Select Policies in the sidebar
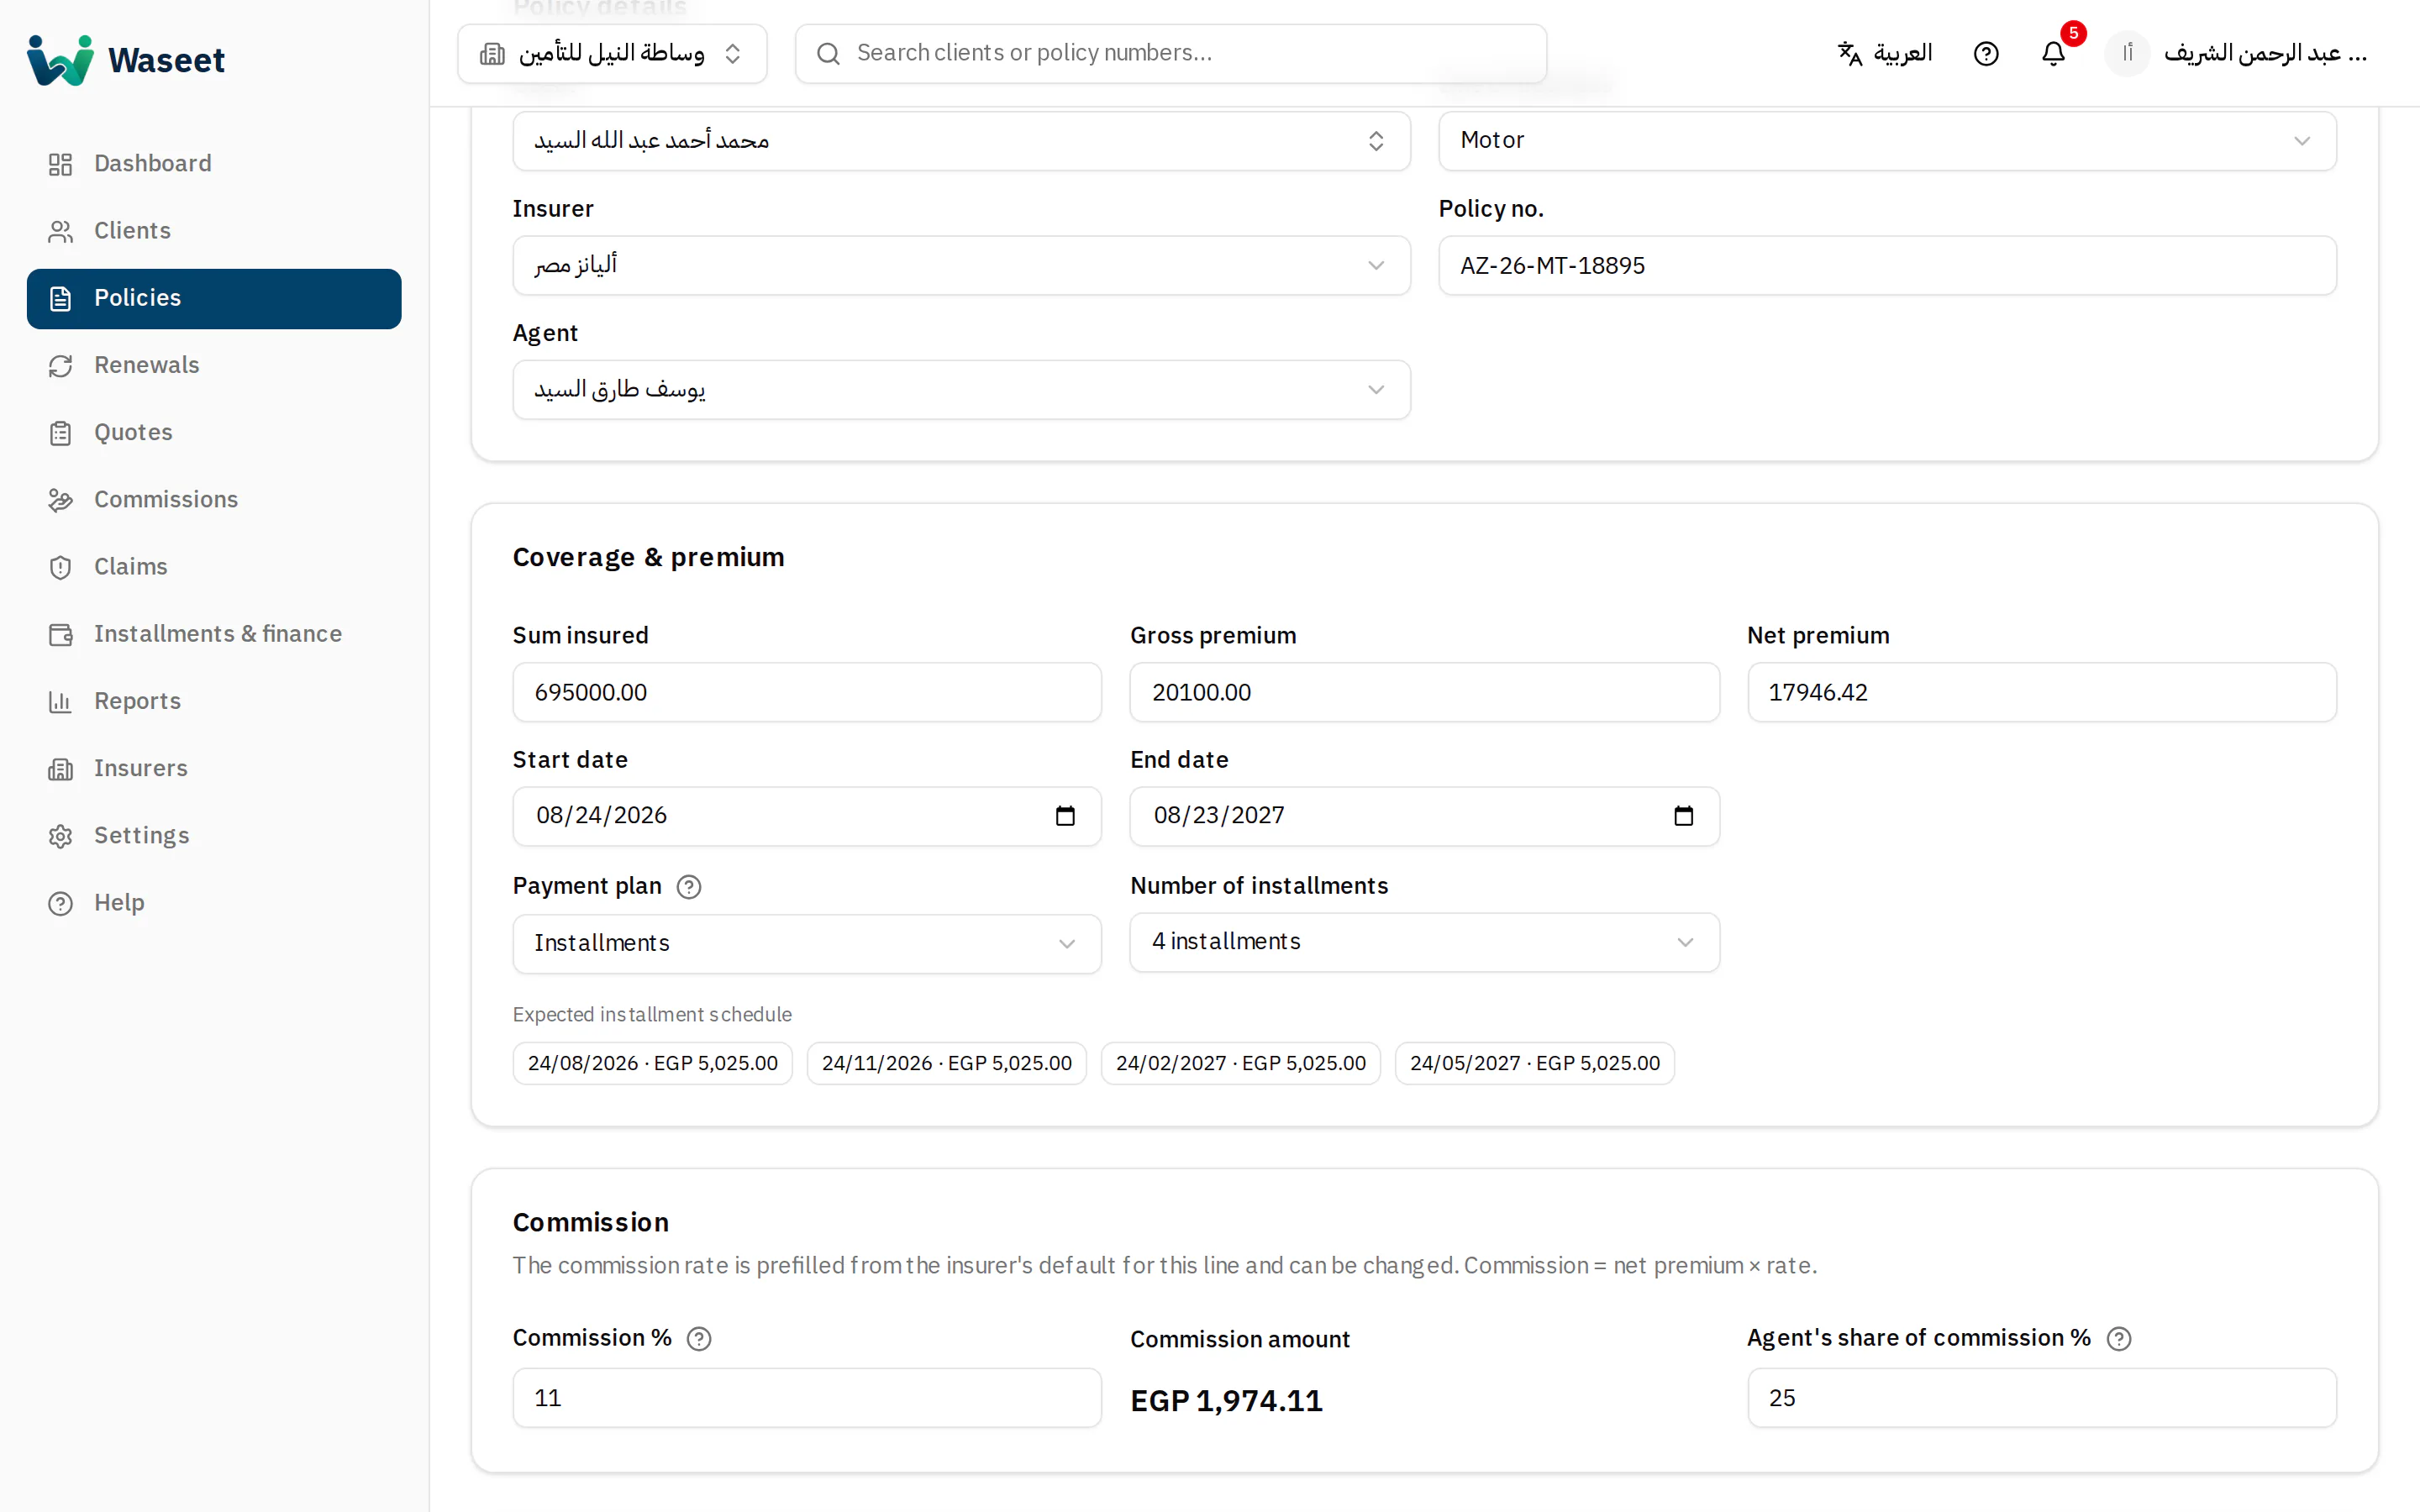Screen dimensions: 2420x1512 (x=214, y=298)
